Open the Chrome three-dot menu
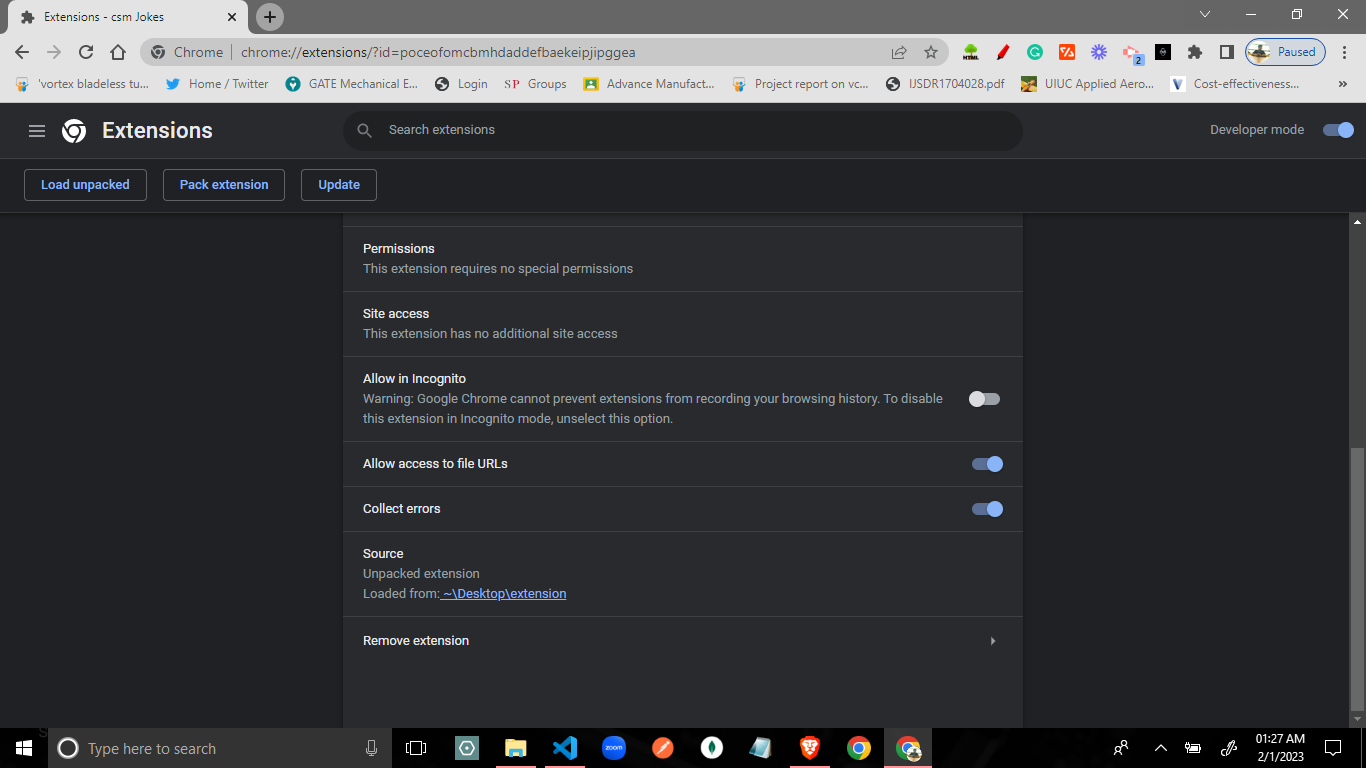Image resolution: width=1366 pixels, height=768 pixels. coord(1343,51)
